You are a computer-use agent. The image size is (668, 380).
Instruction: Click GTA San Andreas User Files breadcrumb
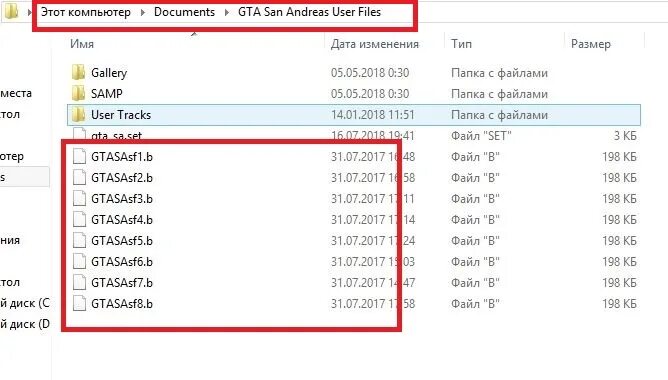(309, 12)
